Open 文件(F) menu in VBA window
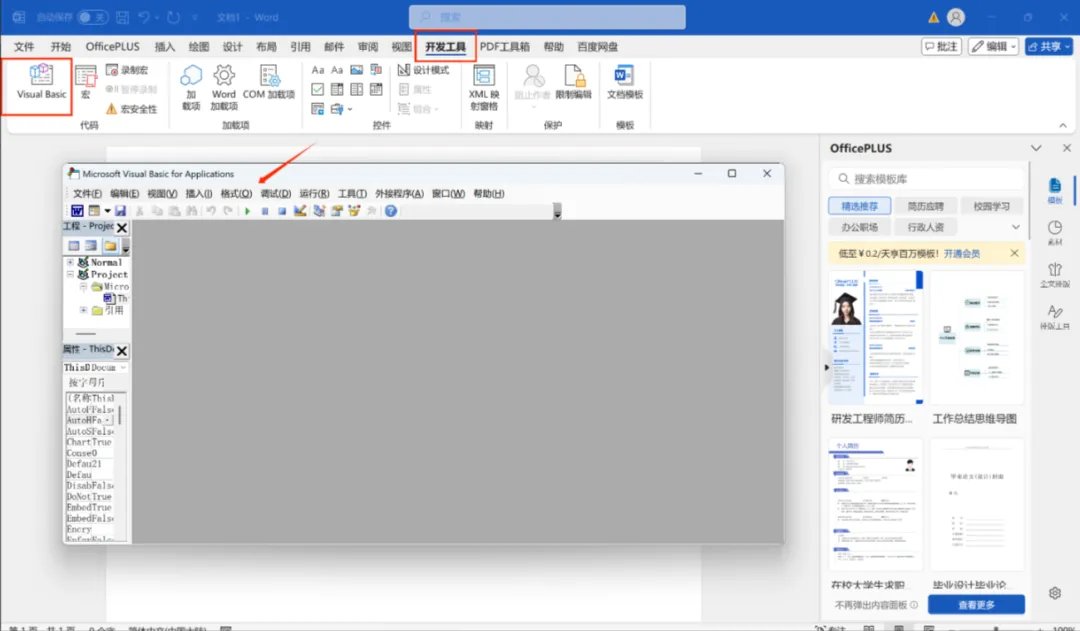1080x631 pixels. pyautogui.click(x=87, y=194)
